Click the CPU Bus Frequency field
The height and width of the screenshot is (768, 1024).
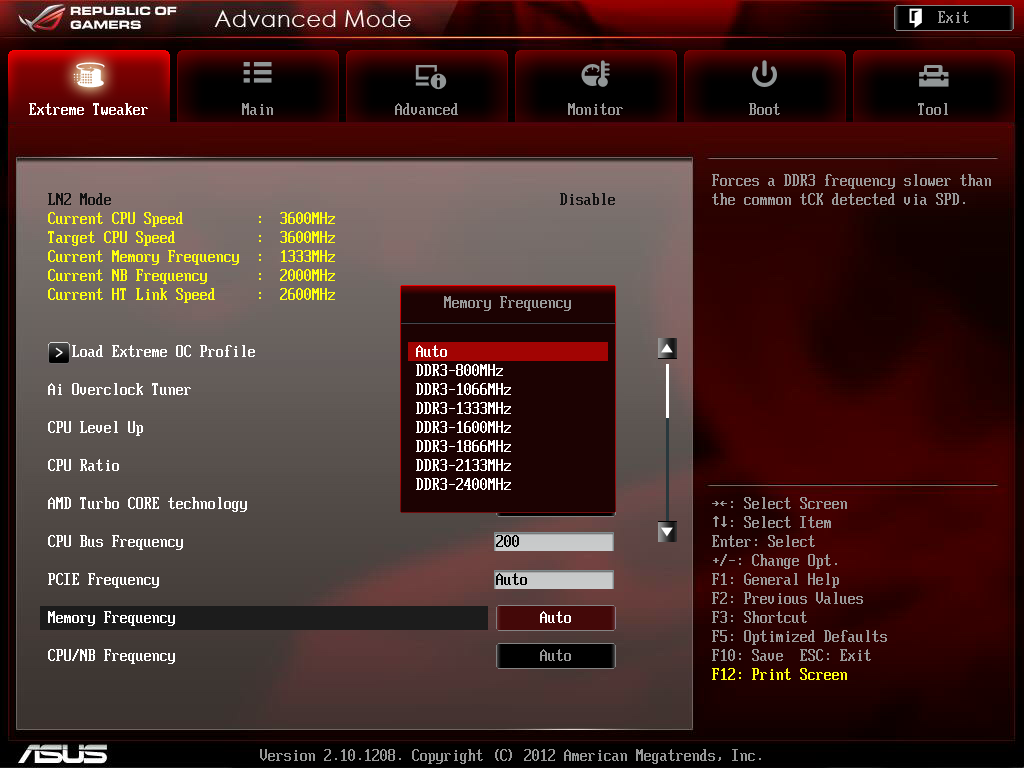pyautogui.click(x=554, y=541)
